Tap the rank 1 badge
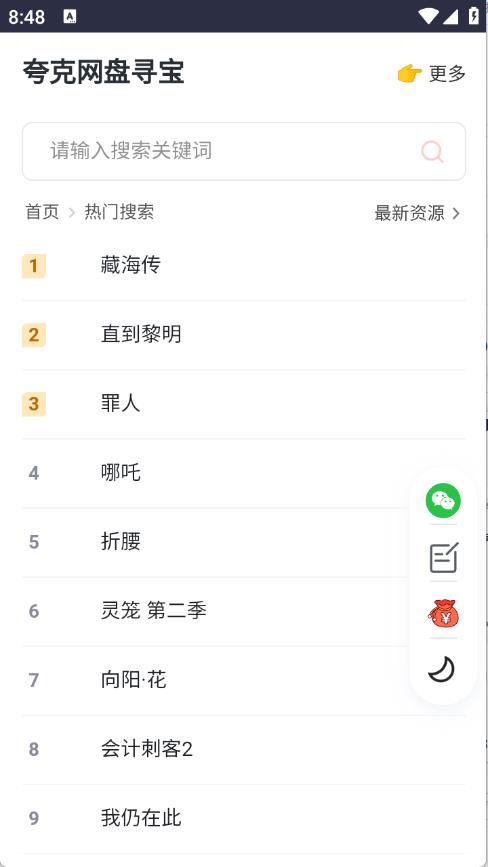 point(34,266)
